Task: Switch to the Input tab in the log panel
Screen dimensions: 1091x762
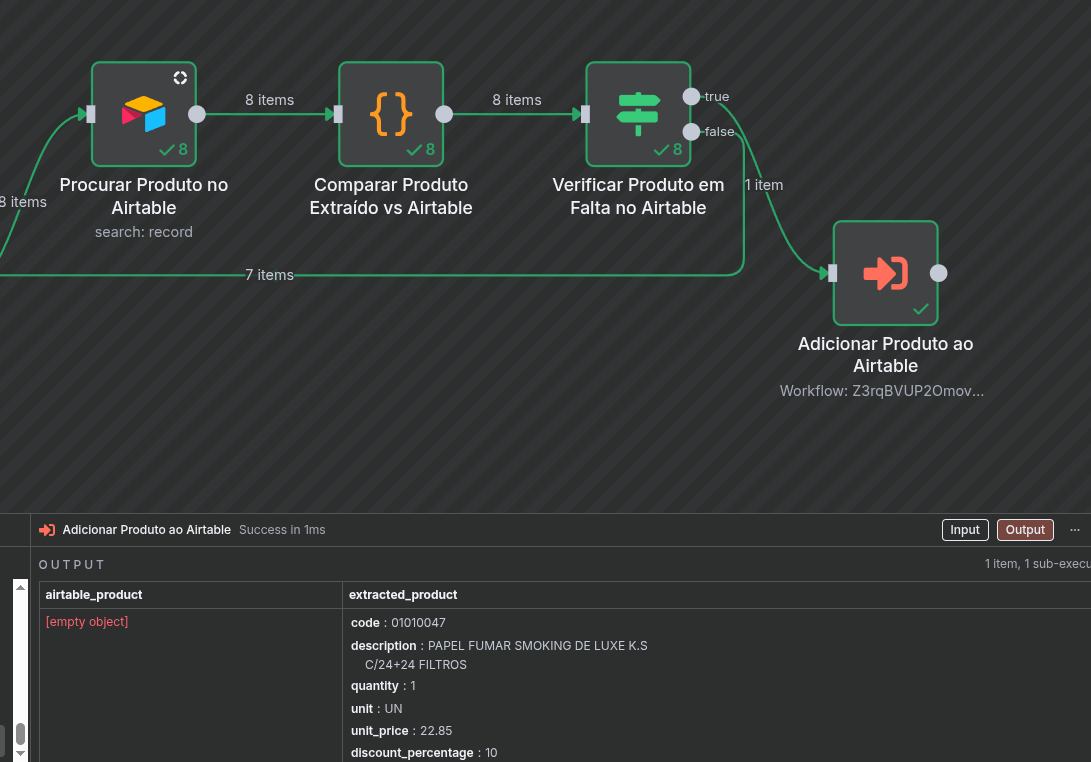Action: coord(964,529)
